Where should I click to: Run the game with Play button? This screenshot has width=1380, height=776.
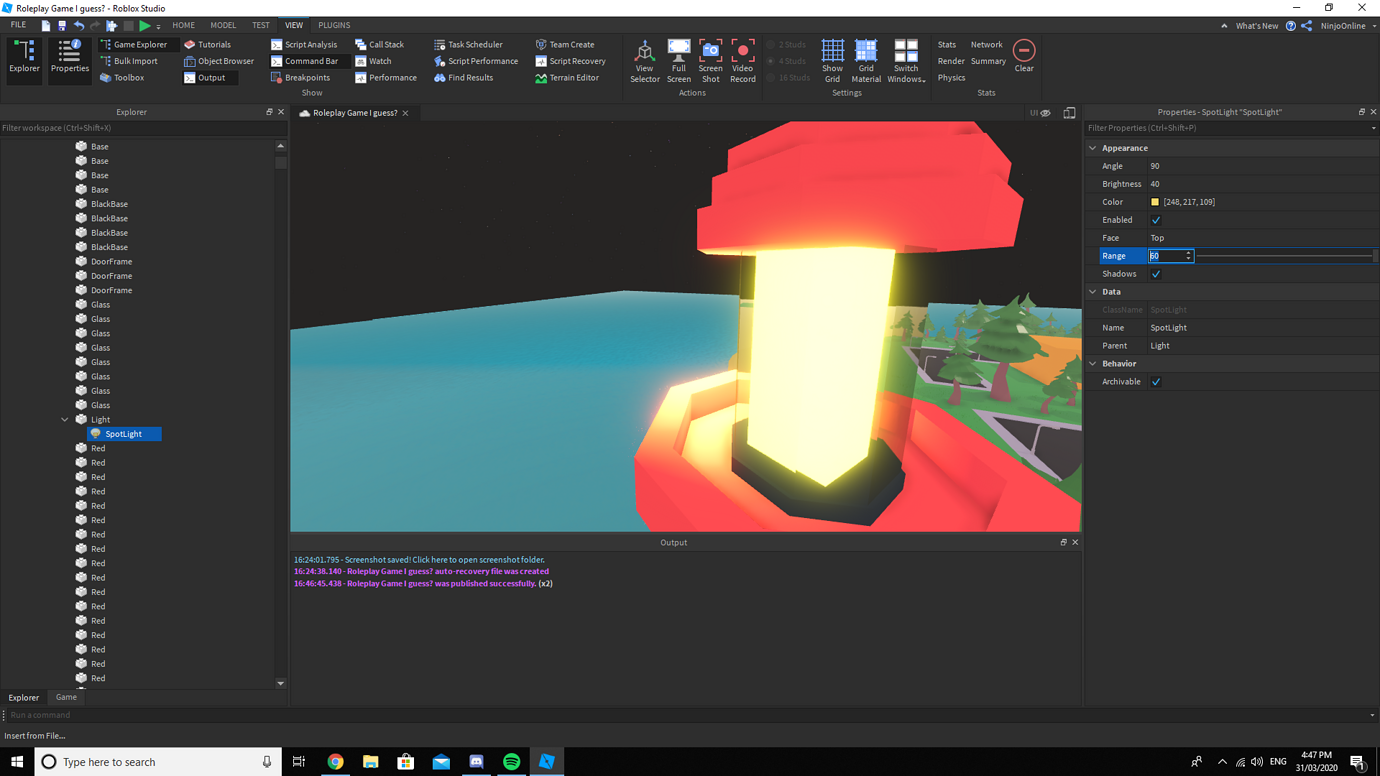click(x=145, y=25)
